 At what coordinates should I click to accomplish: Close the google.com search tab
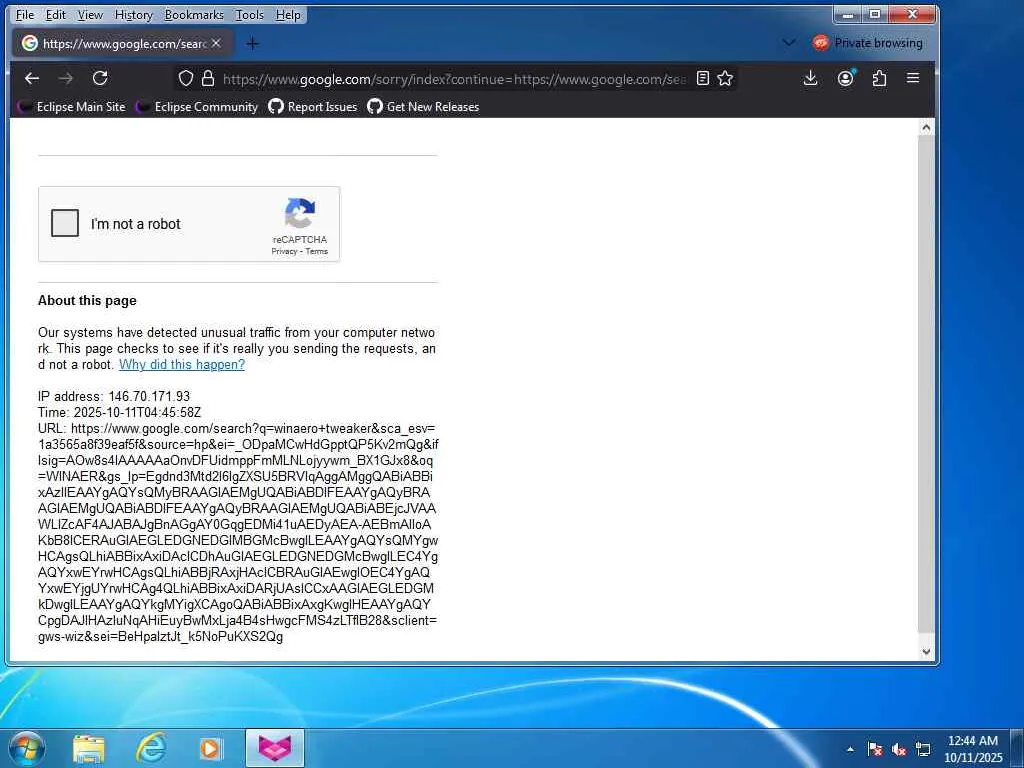coord(216,43)
